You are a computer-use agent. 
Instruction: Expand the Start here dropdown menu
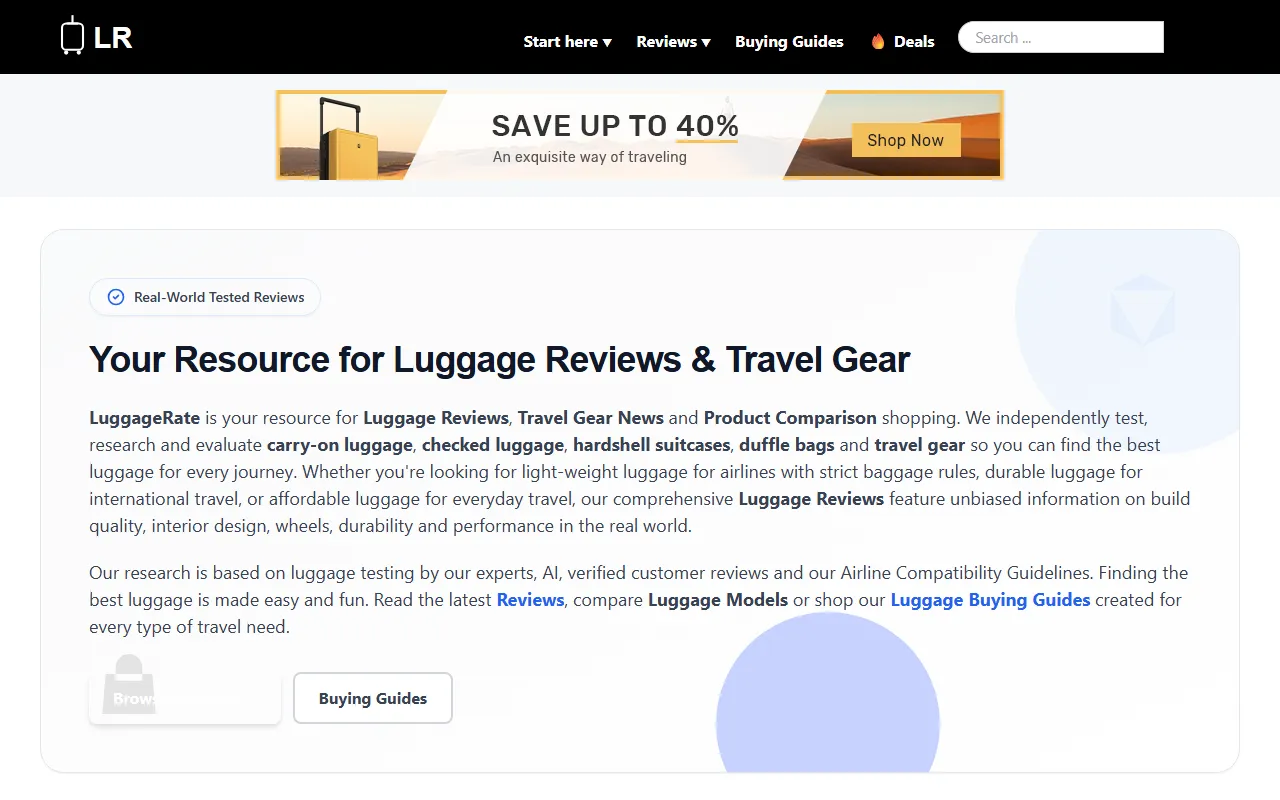[x=568, y=42]
